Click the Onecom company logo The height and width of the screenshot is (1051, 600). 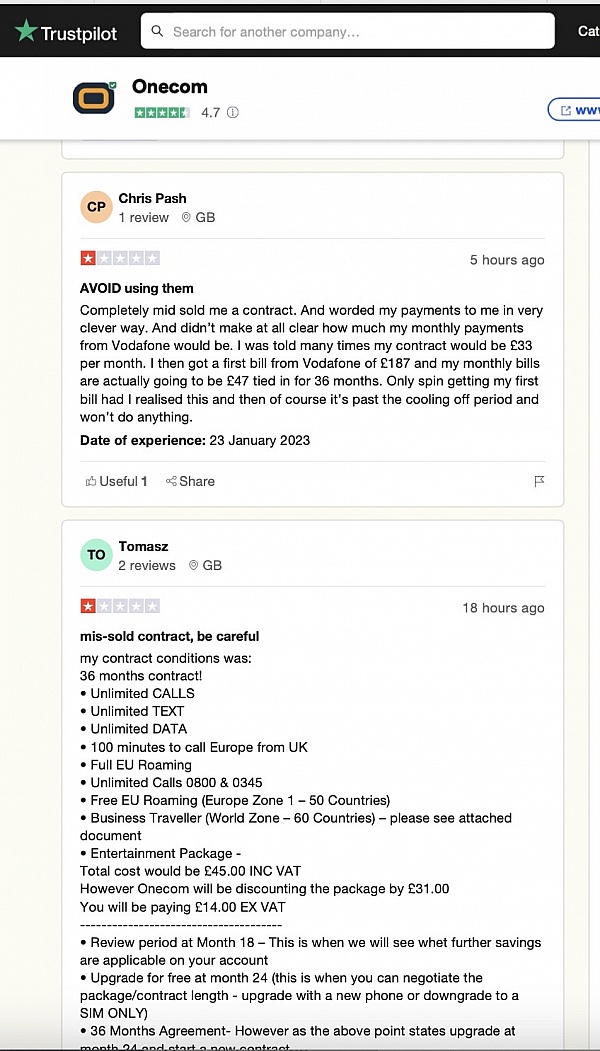pos(95,97)
